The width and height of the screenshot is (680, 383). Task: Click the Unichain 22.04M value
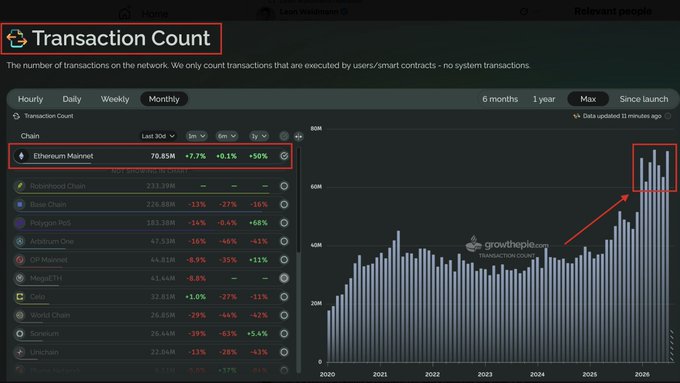click(x=163, y=352)
